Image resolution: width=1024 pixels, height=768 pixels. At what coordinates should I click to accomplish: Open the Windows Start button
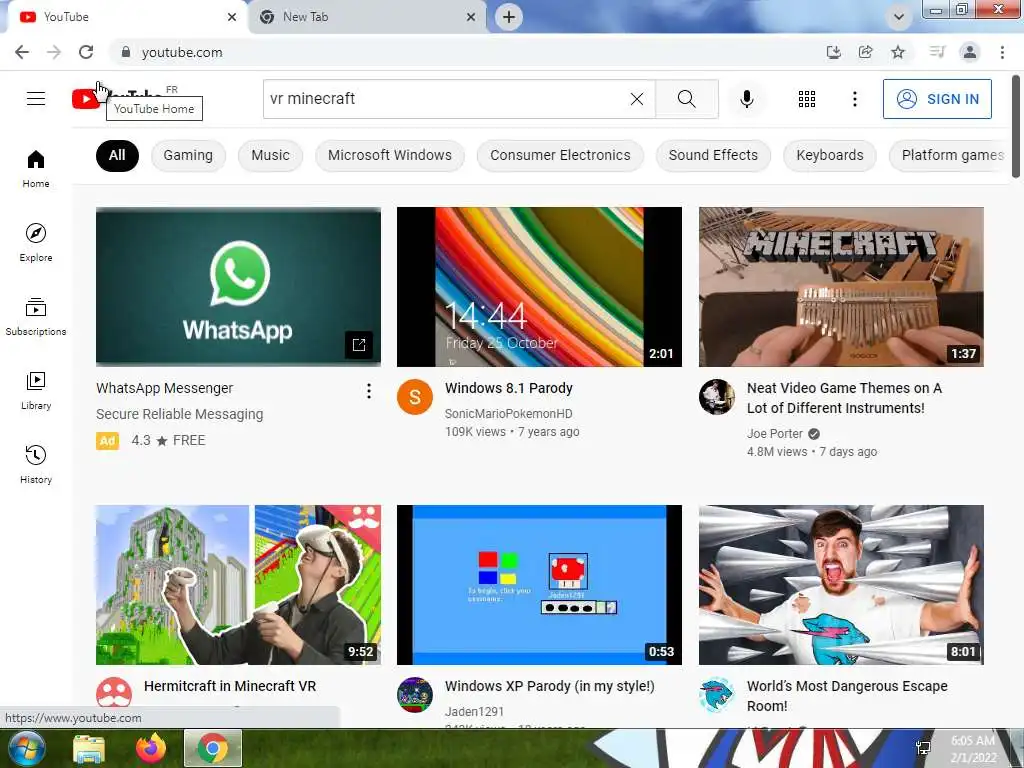27,748
